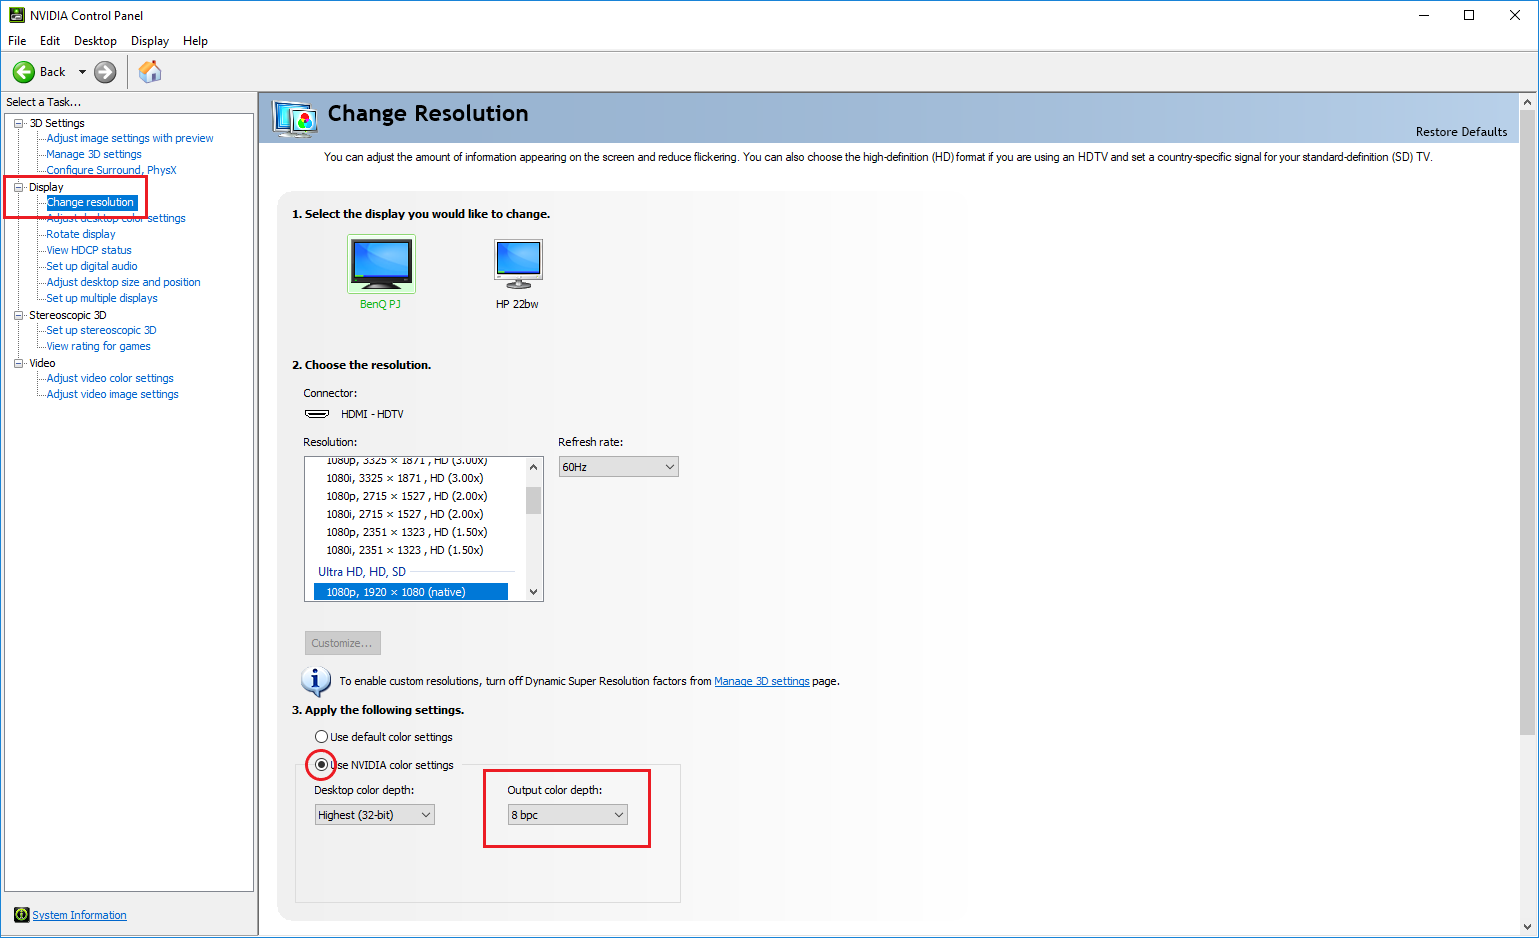Select 1080p, 1920 × 1080 (native) resolution
This screenshot has height=938, width=1539.
[411, 592]
